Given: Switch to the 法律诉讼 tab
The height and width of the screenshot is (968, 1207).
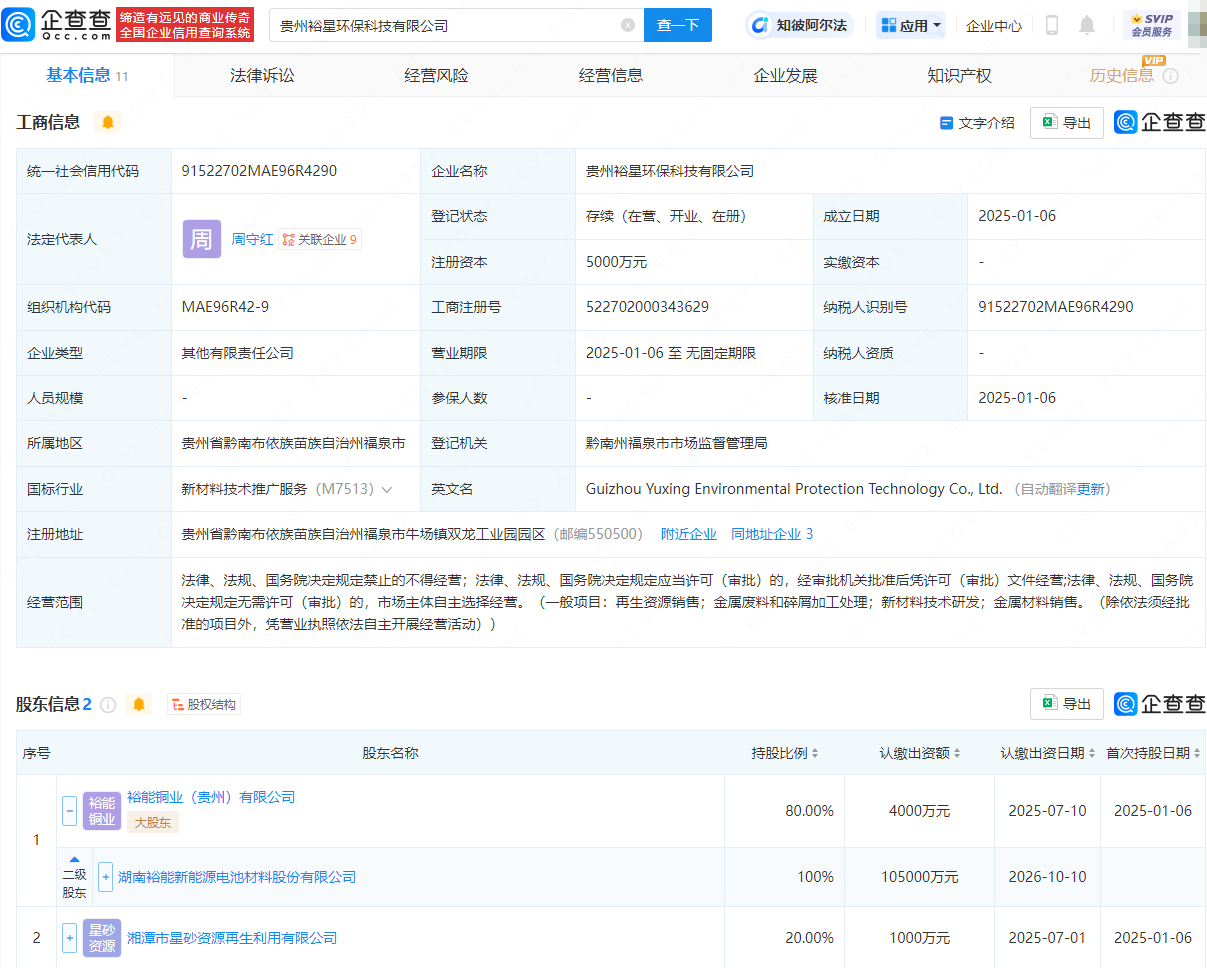Looking at the screenshot, I should coord(262,75).
